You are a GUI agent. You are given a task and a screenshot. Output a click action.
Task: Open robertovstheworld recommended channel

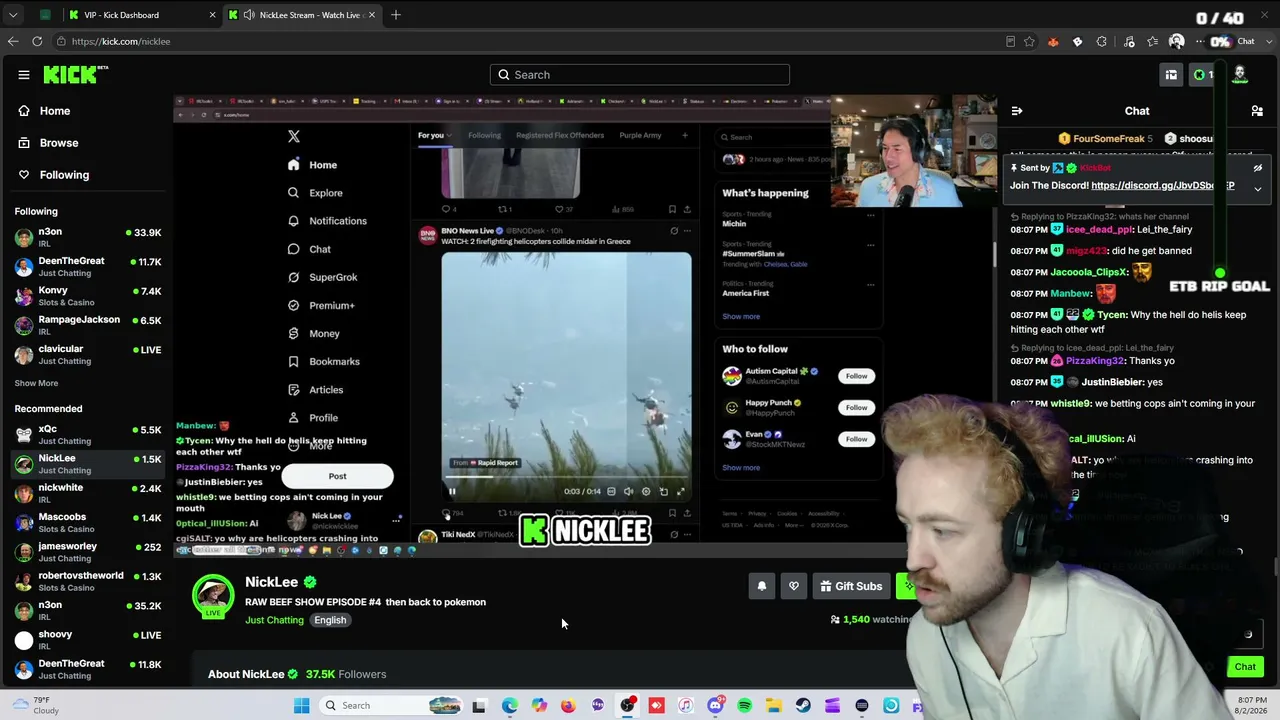click(x=88, y=582)
